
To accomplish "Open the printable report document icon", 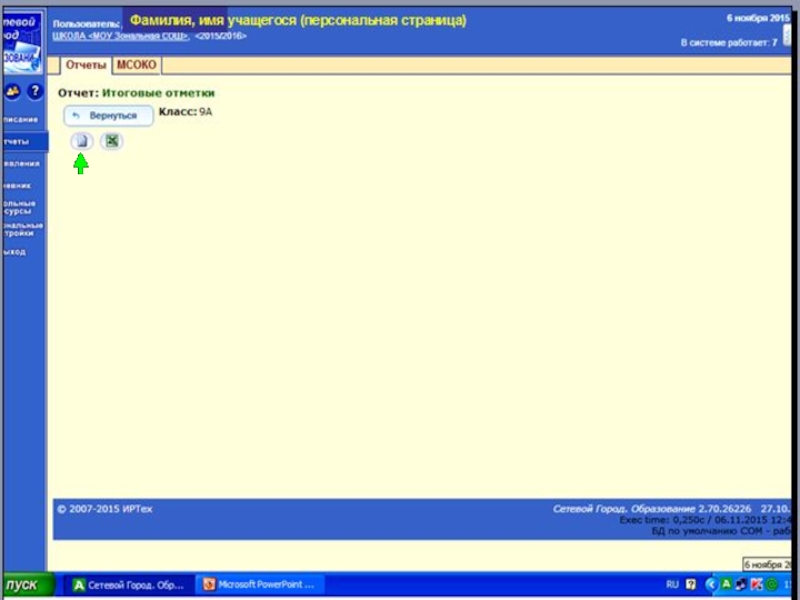I will 82,141.
